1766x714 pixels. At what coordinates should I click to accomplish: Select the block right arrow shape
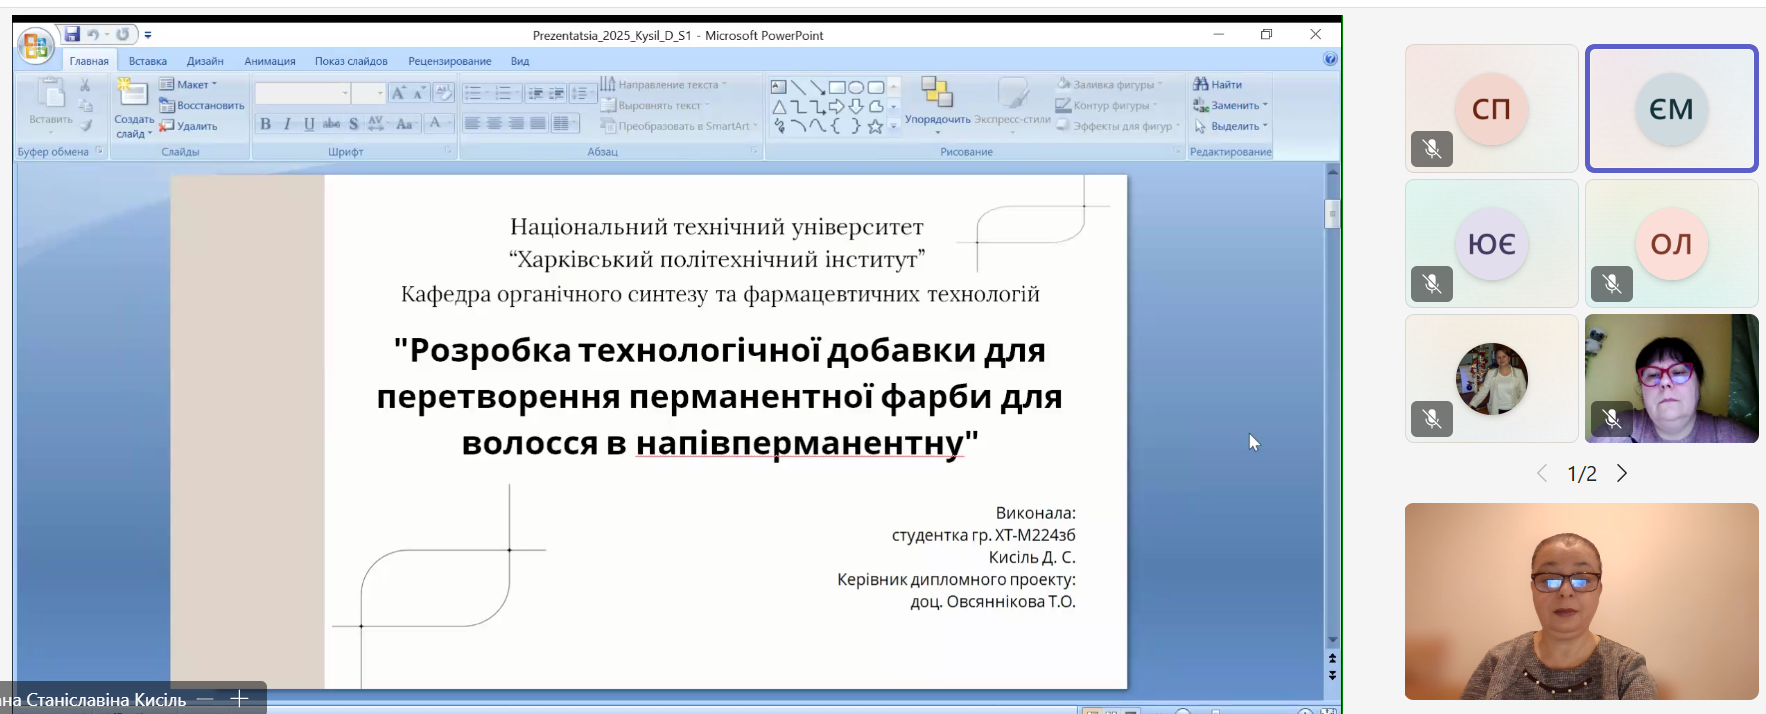click(836, 106)
